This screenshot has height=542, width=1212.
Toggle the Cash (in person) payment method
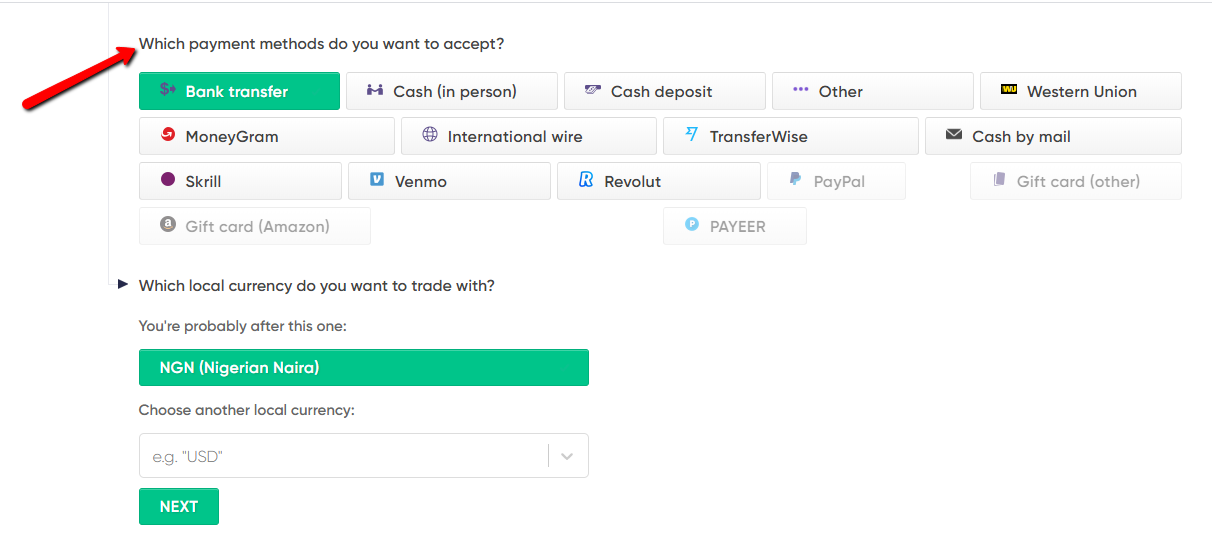click(452, 91)
